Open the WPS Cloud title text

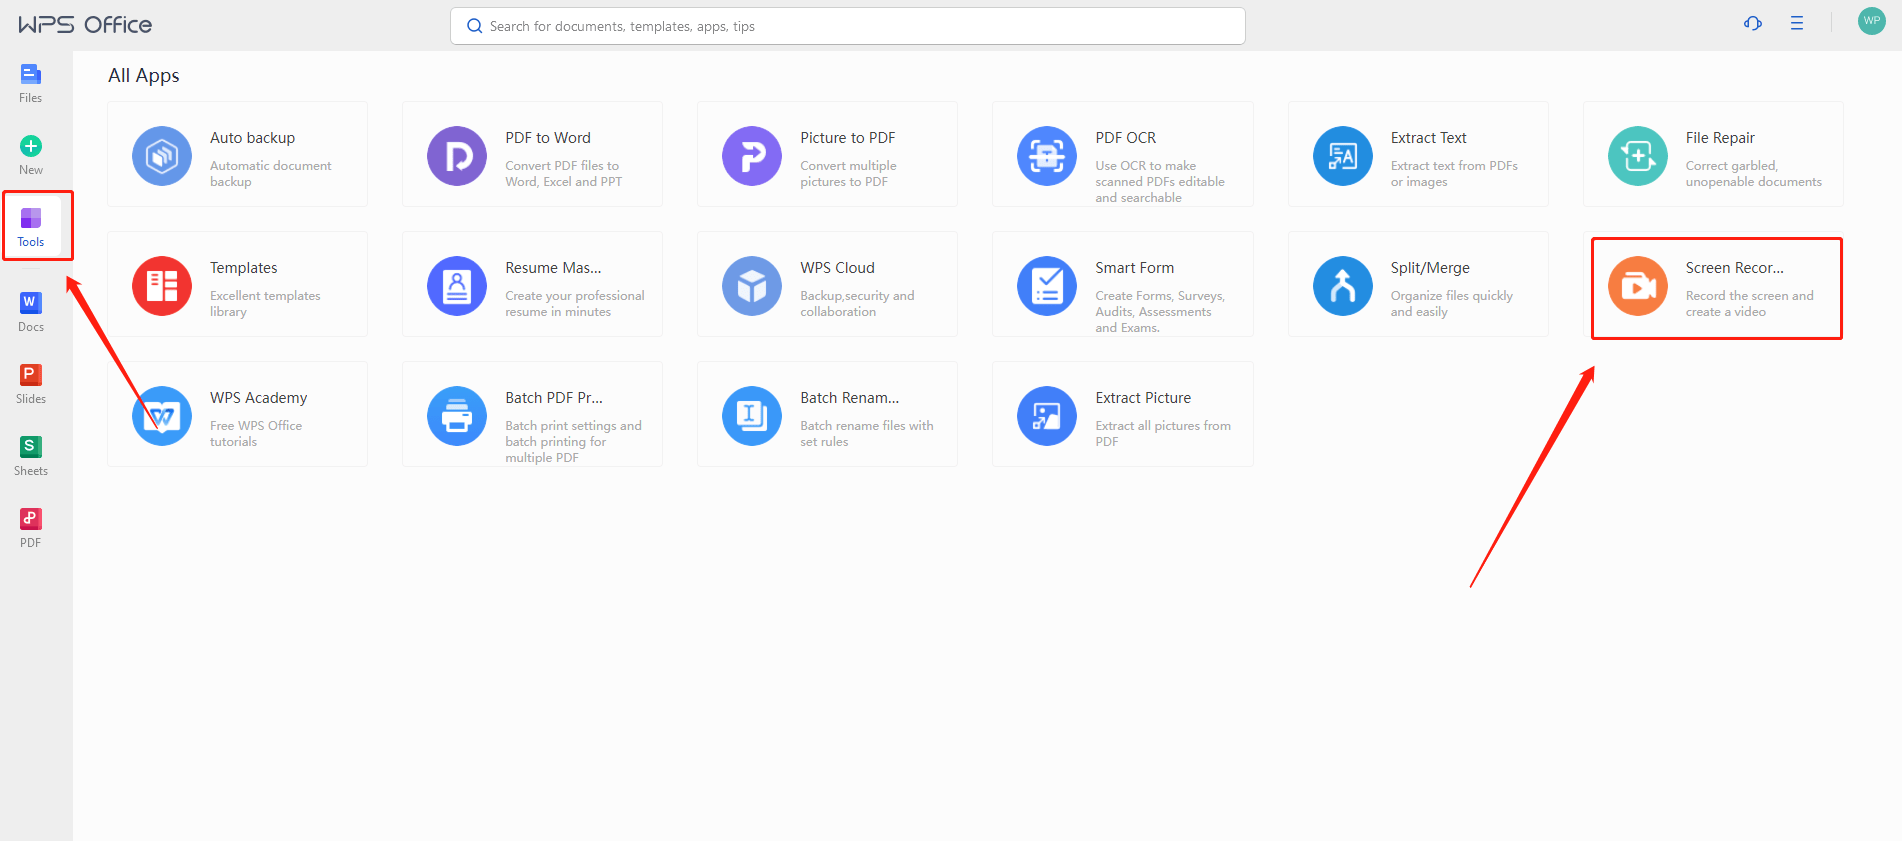837,268
